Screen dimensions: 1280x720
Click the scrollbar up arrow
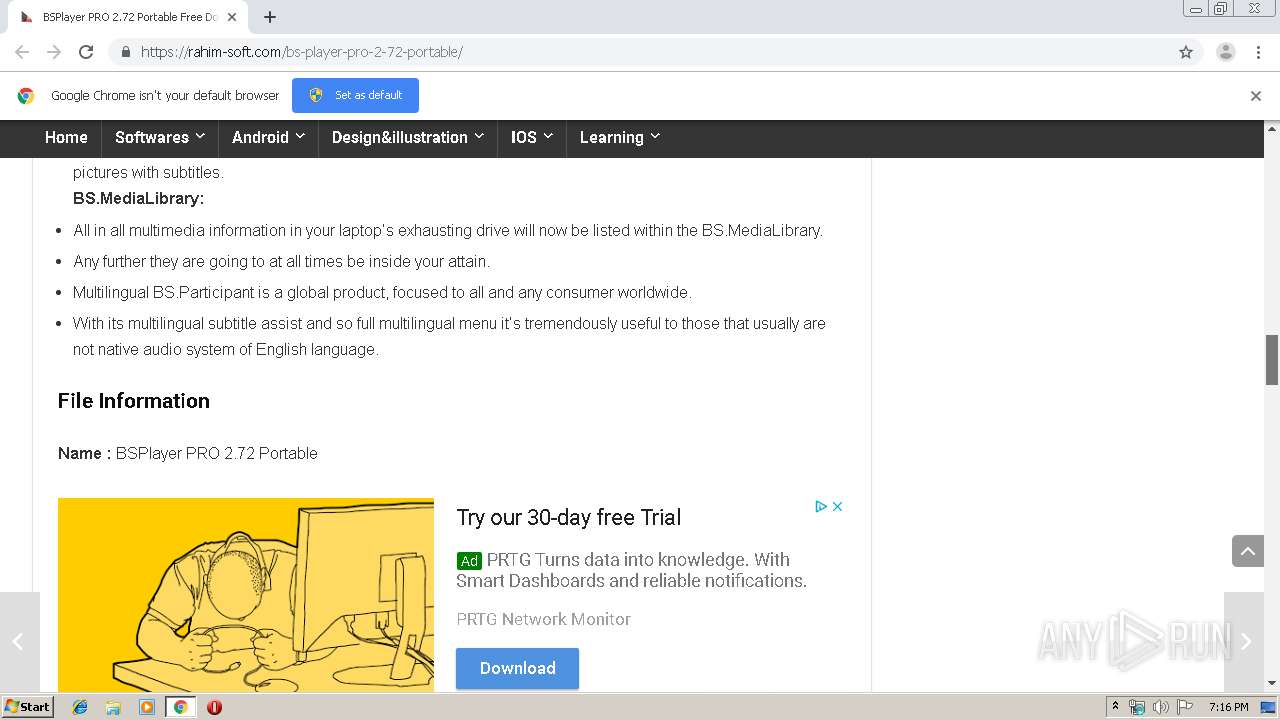pyautogui.click(x=1272, y=129)
